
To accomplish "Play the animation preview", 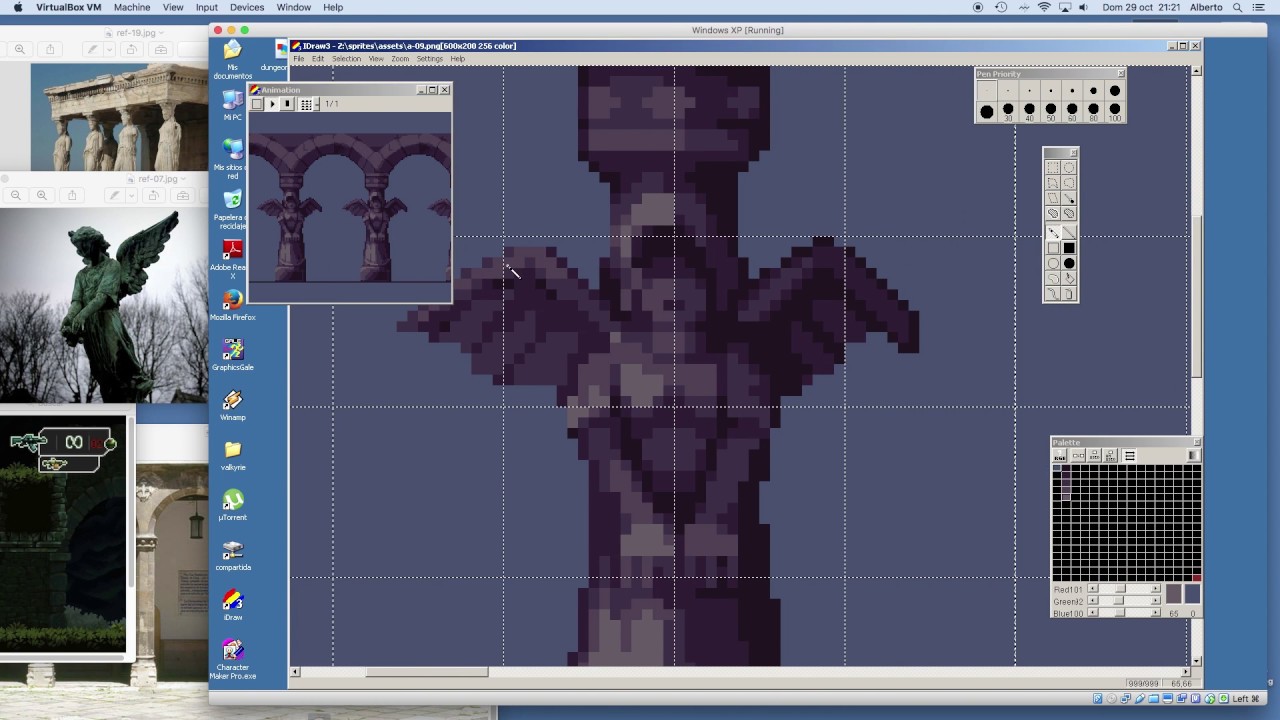I will point(272,104).
